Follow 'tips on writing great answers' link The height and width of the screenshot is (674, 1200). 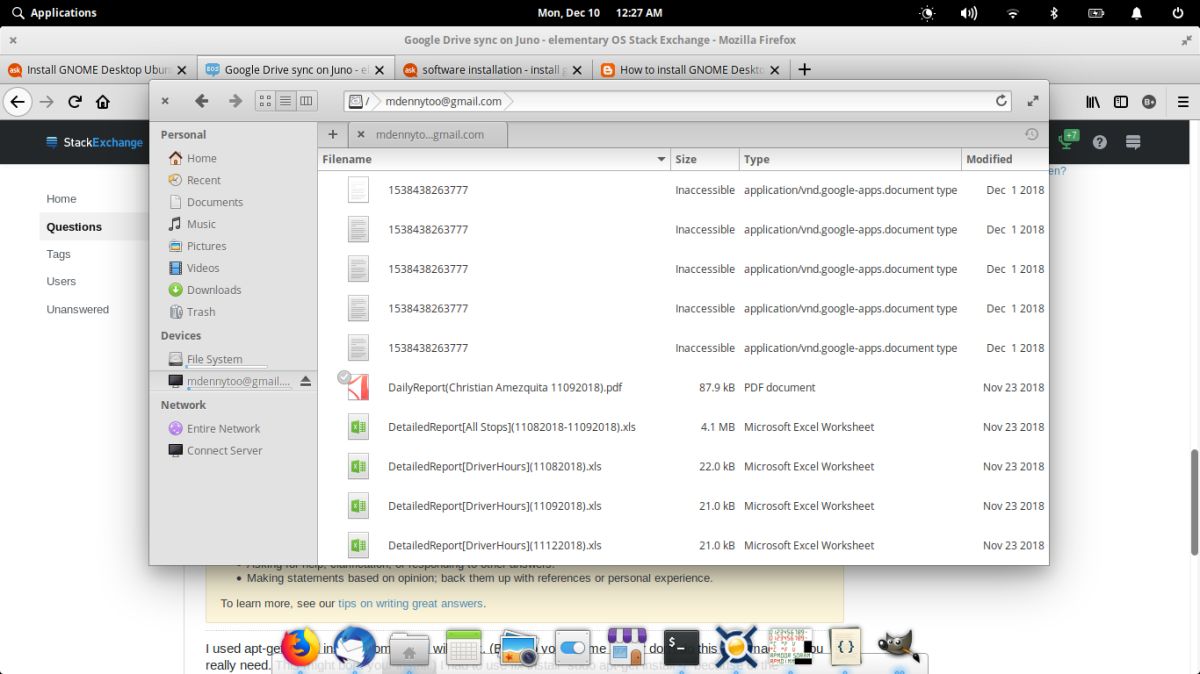click(x=410, y=603)
